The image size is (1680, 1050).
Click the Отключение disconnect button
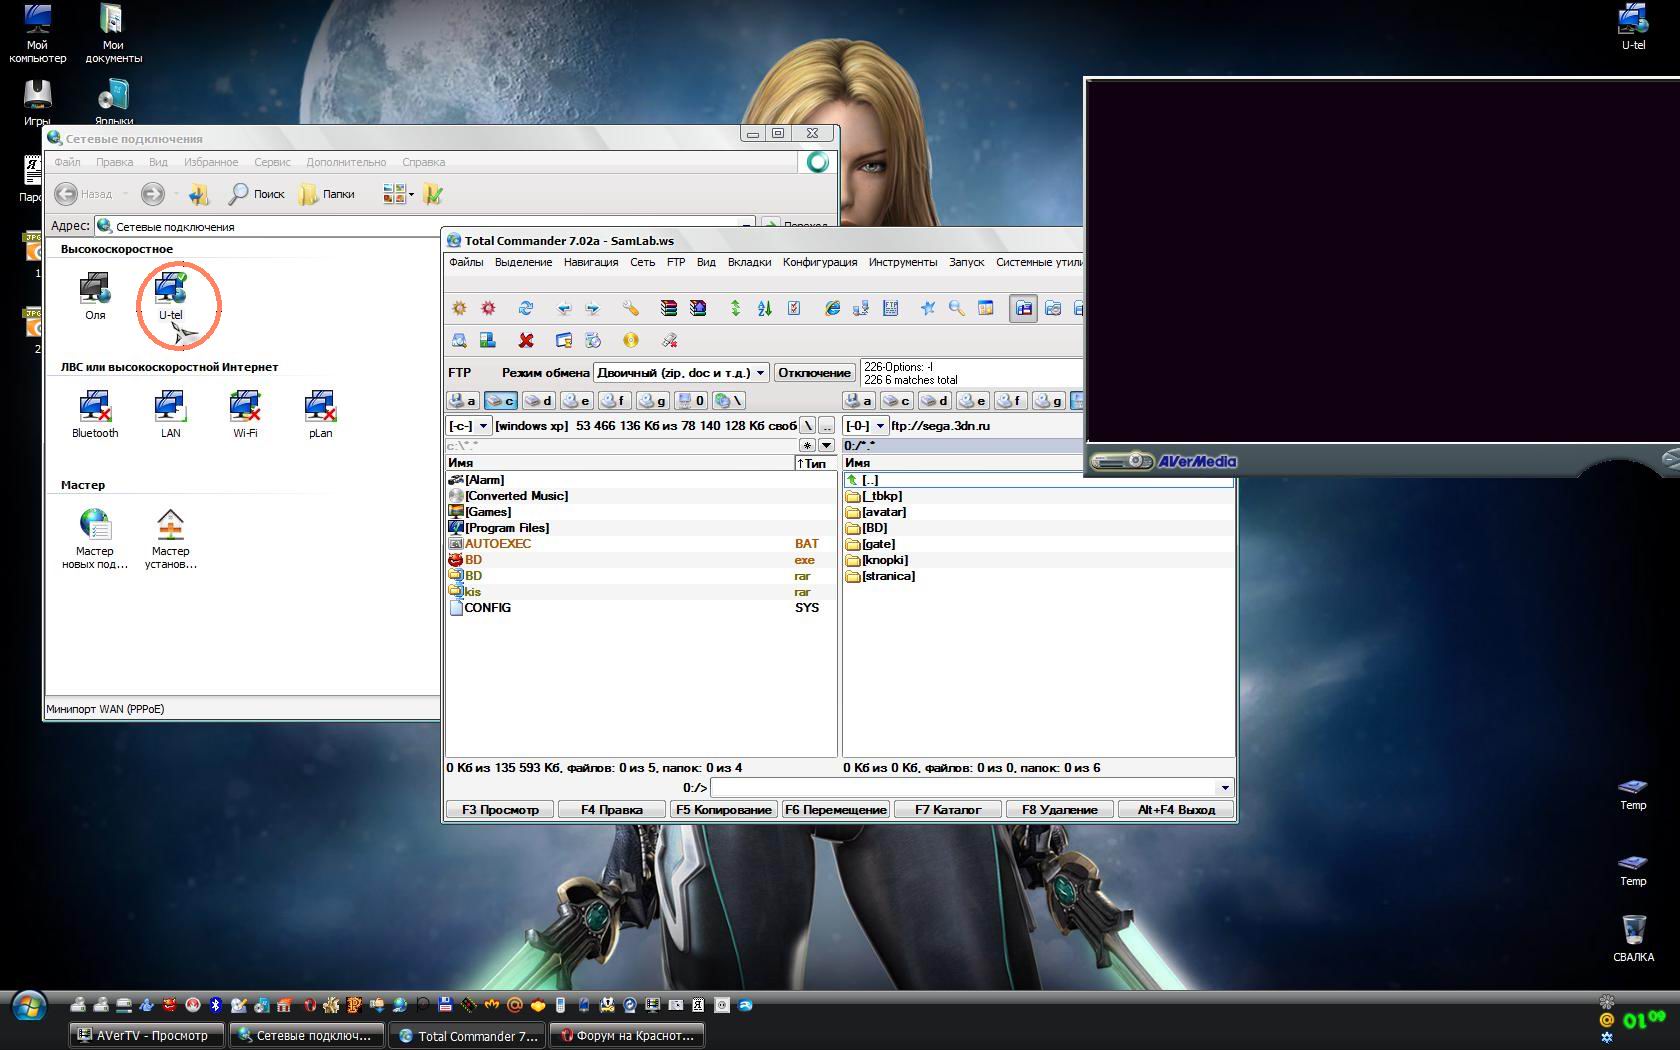814,373
